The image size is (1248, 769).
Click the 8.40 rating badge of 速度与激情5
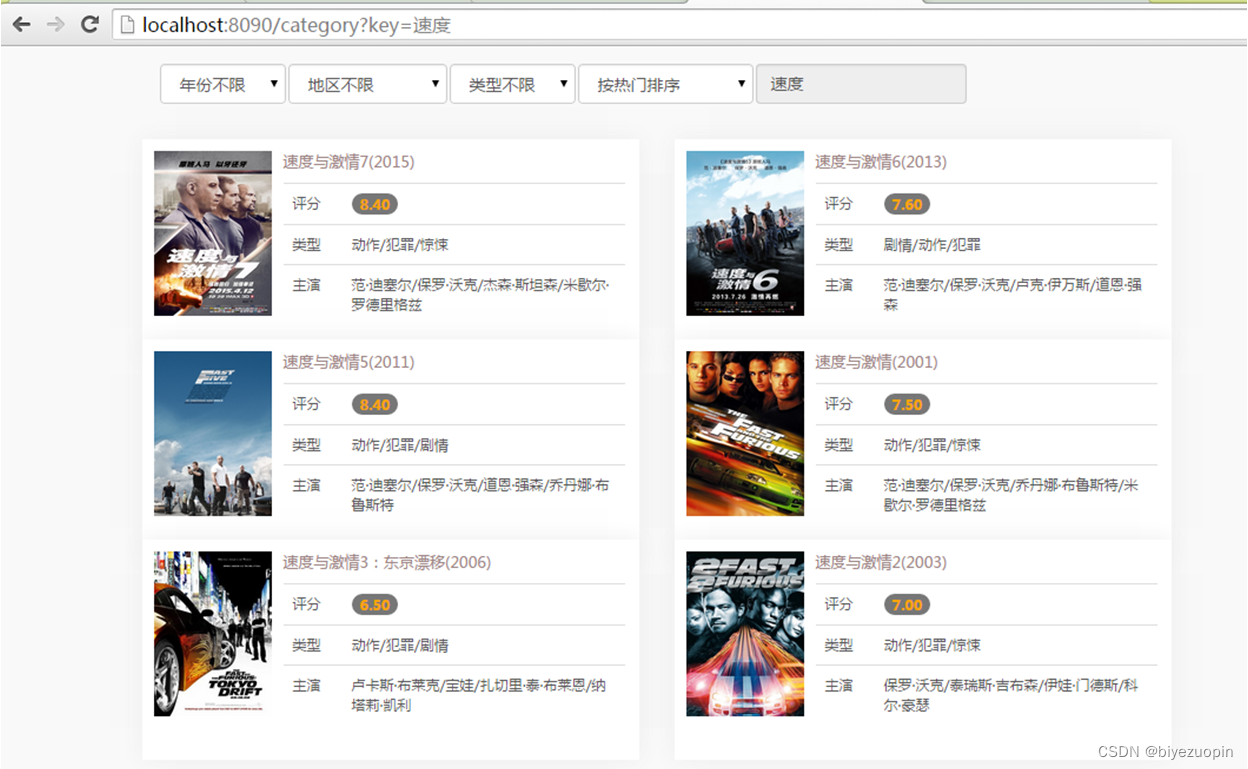click(375, 405)
